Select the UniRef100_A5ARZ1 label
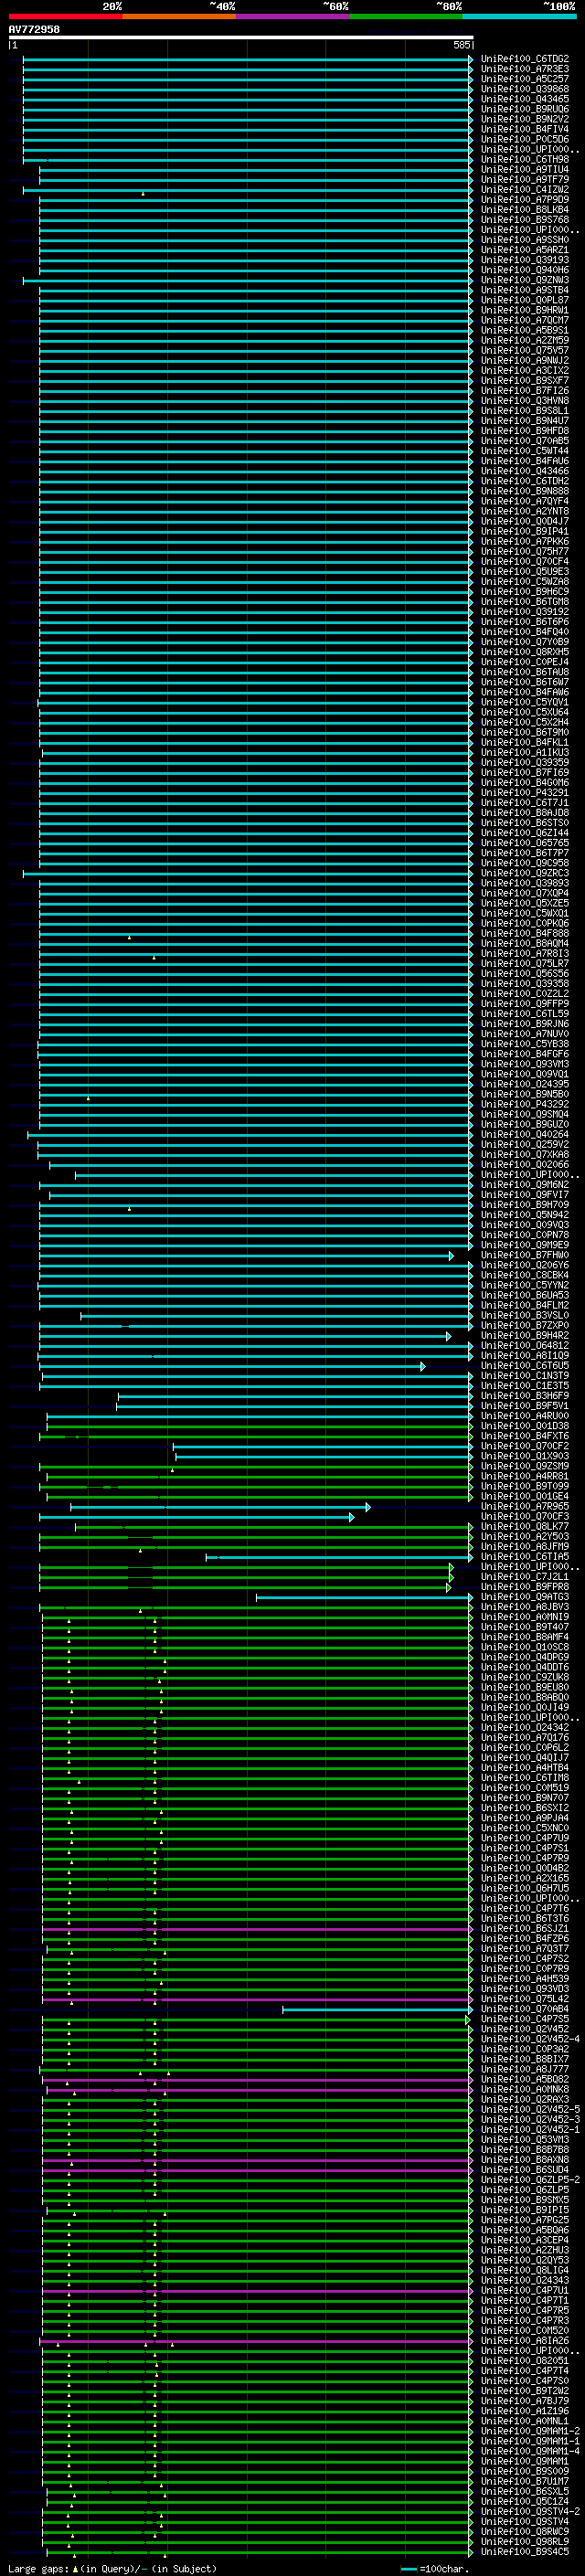This screenshot has height=2576, width=585. [524, 250]
